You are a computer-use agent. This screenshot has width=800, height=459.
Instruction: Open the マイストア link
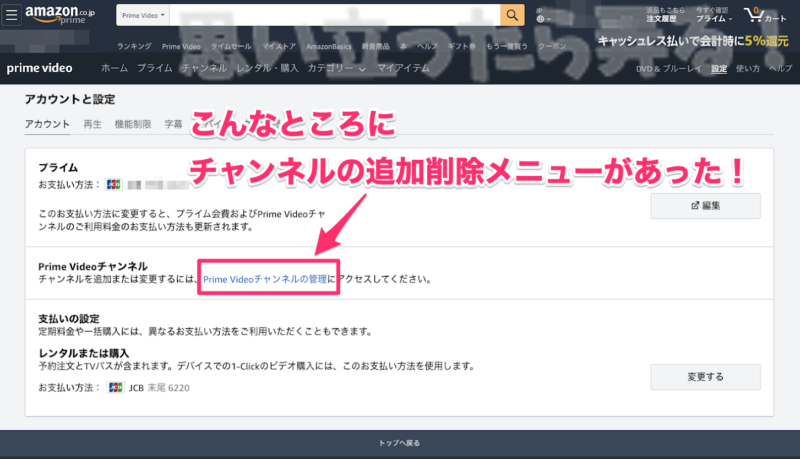(279, 46)
